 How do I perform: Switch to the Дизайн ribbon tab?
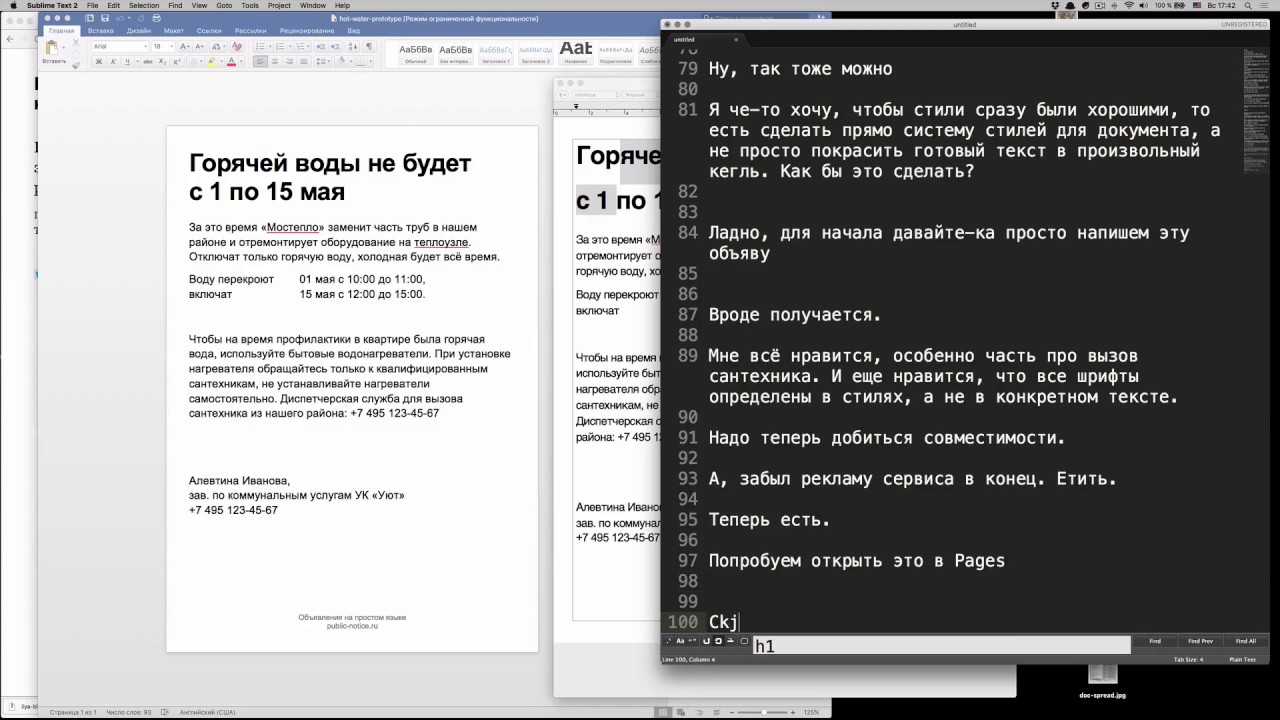[x=138, y=31]
